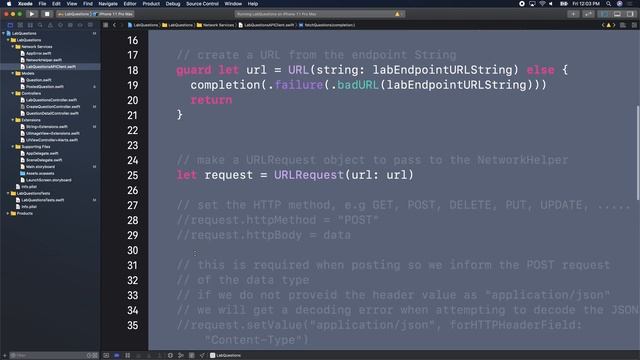Collapse the Models group
The image size is (640, 360).
[13, 73]
